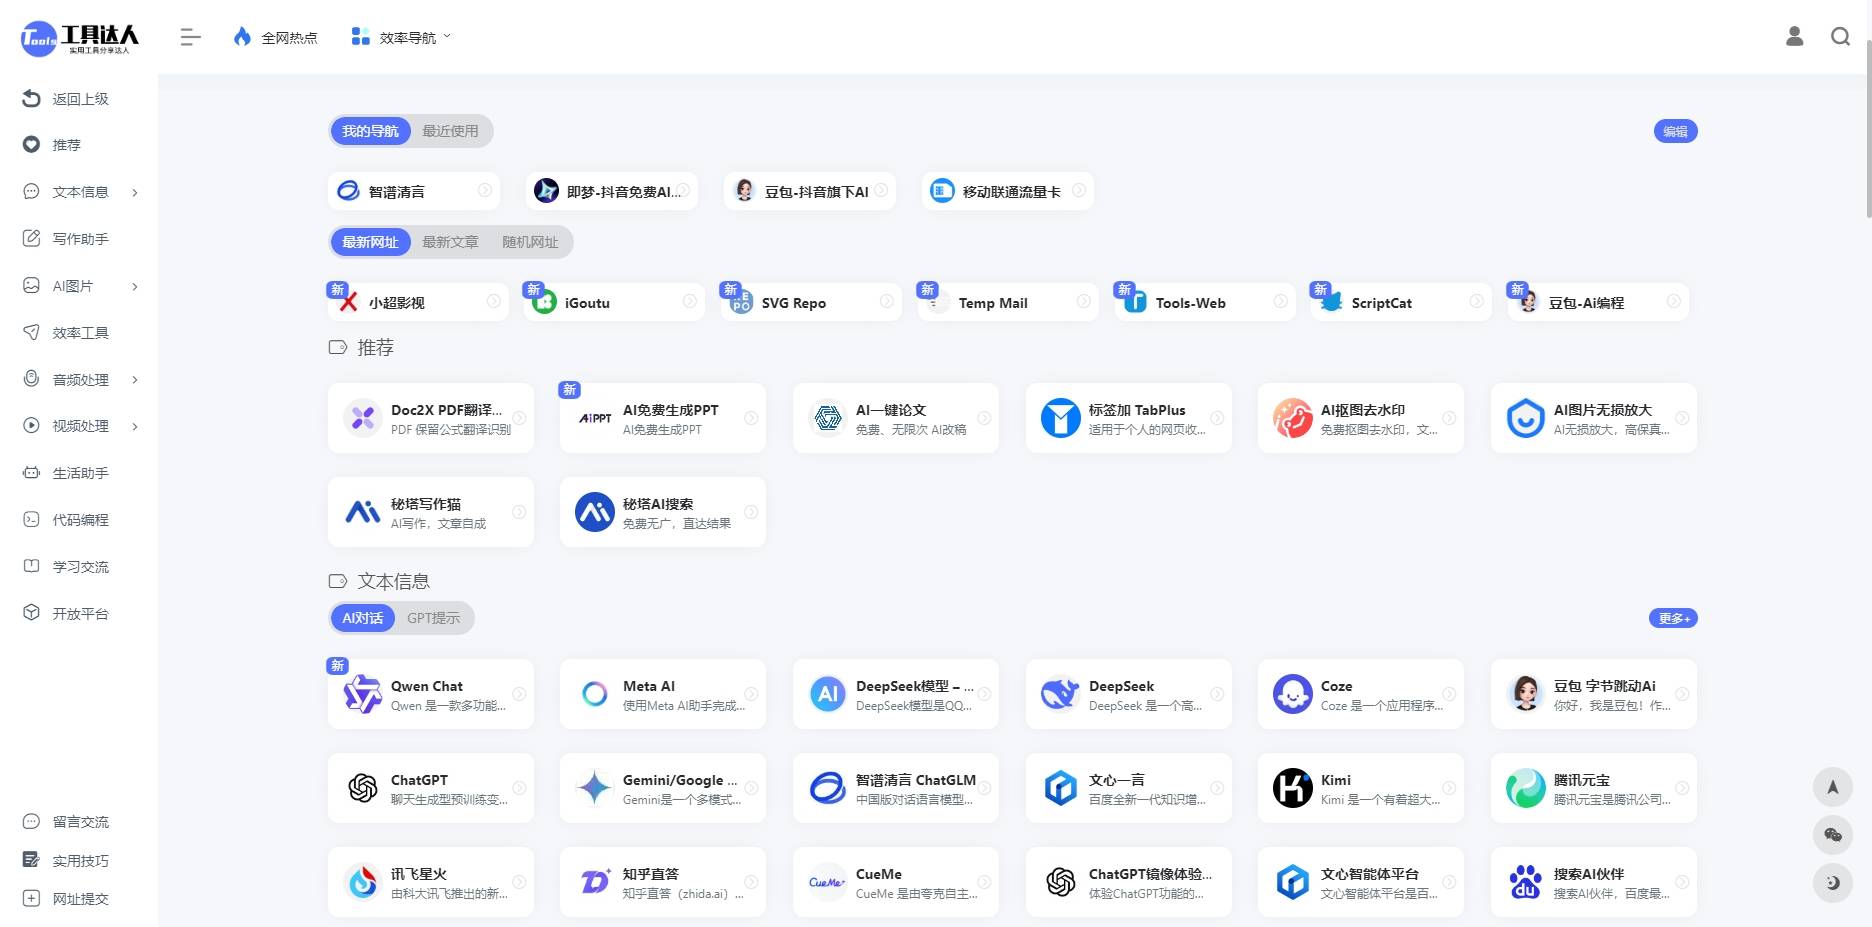Open the Kimi icon
Screen dimensions: 1872x927
[1292, 788]
